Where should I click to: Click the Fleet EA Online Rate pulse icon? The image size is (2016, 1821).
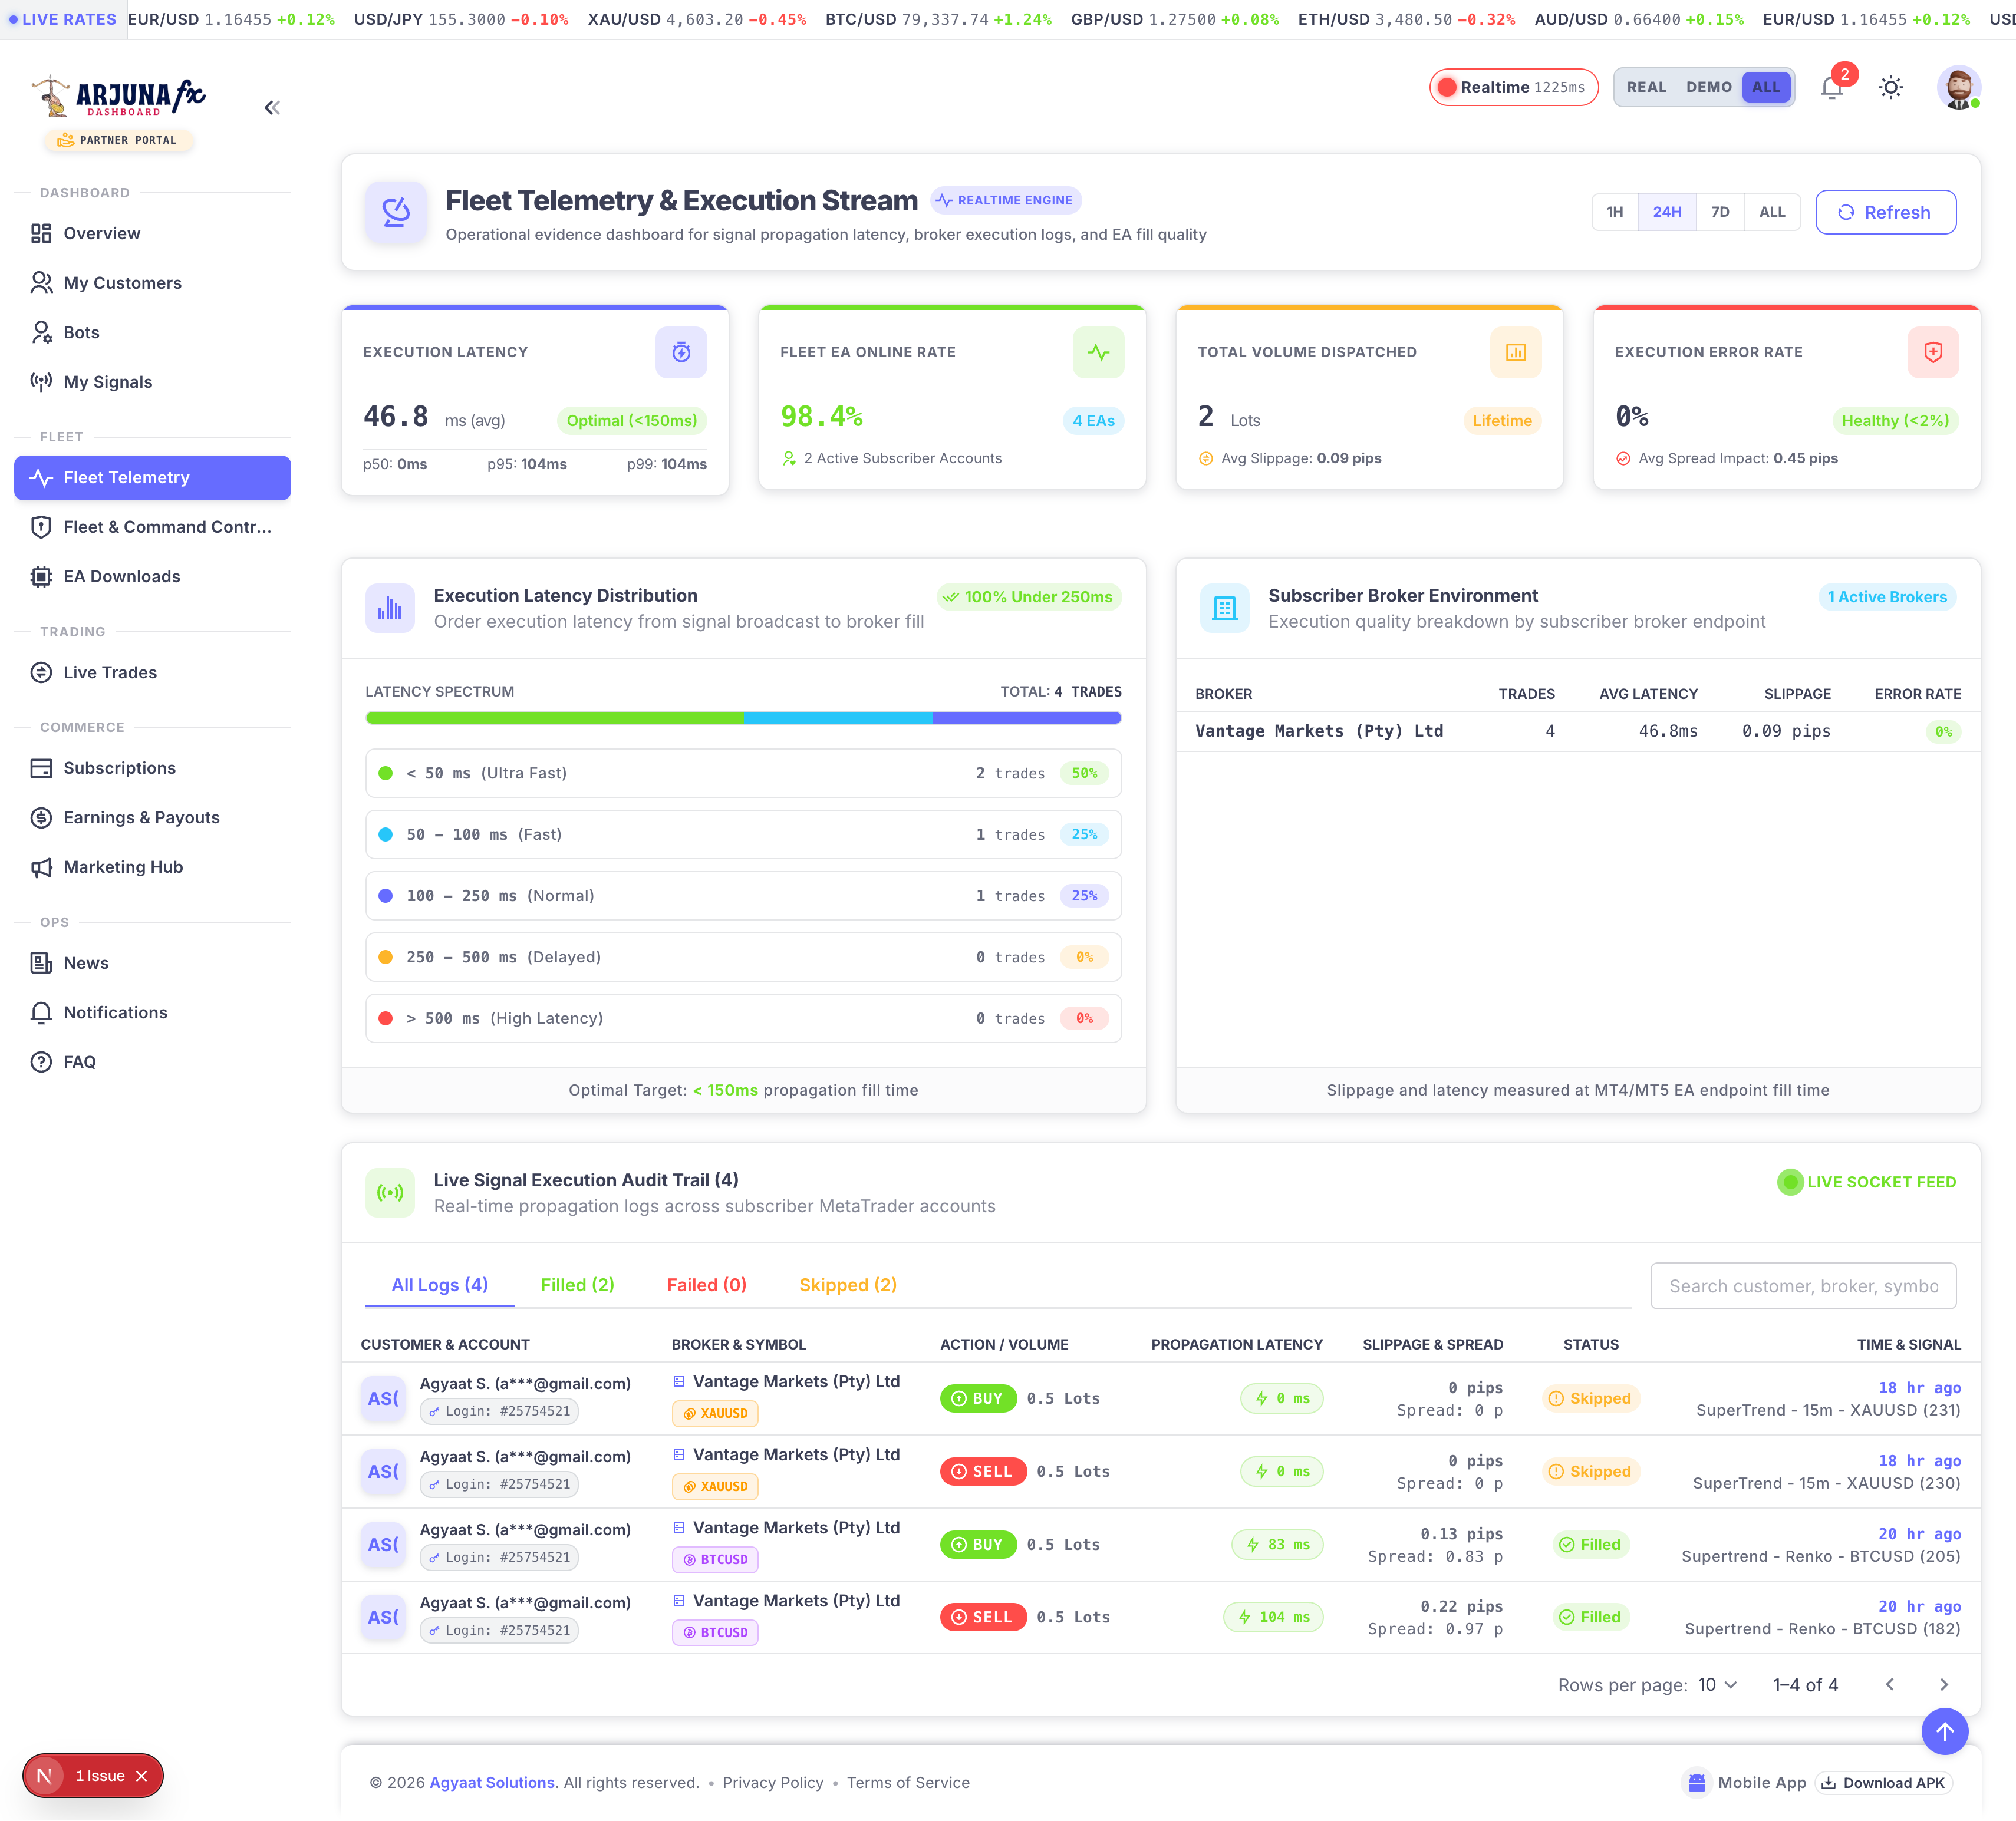coord(1098,352)
